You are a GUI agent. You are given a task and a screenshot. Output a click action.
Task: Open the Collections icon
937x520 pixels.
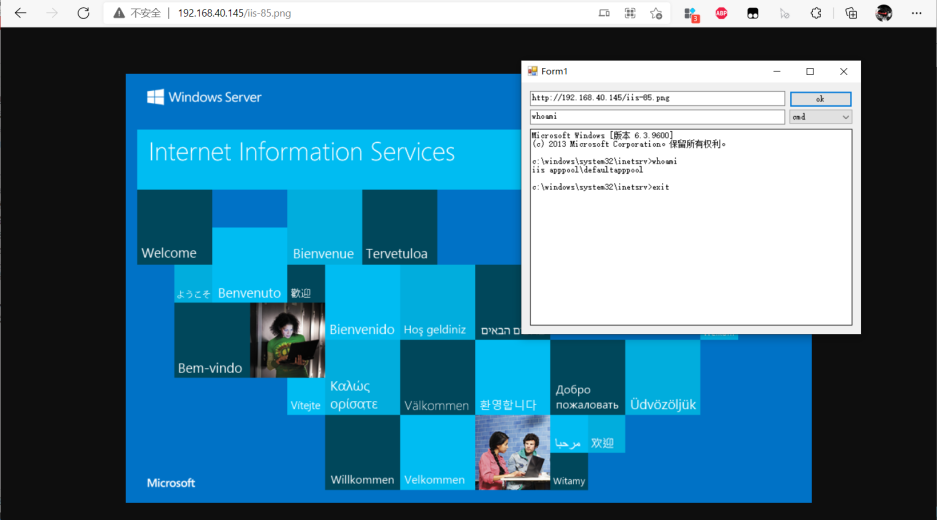[x=851, y=13]
